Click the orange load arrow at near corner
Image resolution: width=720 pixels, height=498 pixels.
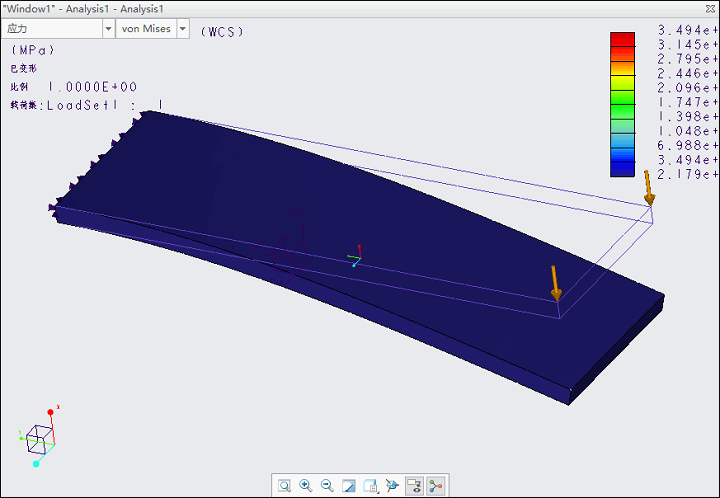(555, 283)
